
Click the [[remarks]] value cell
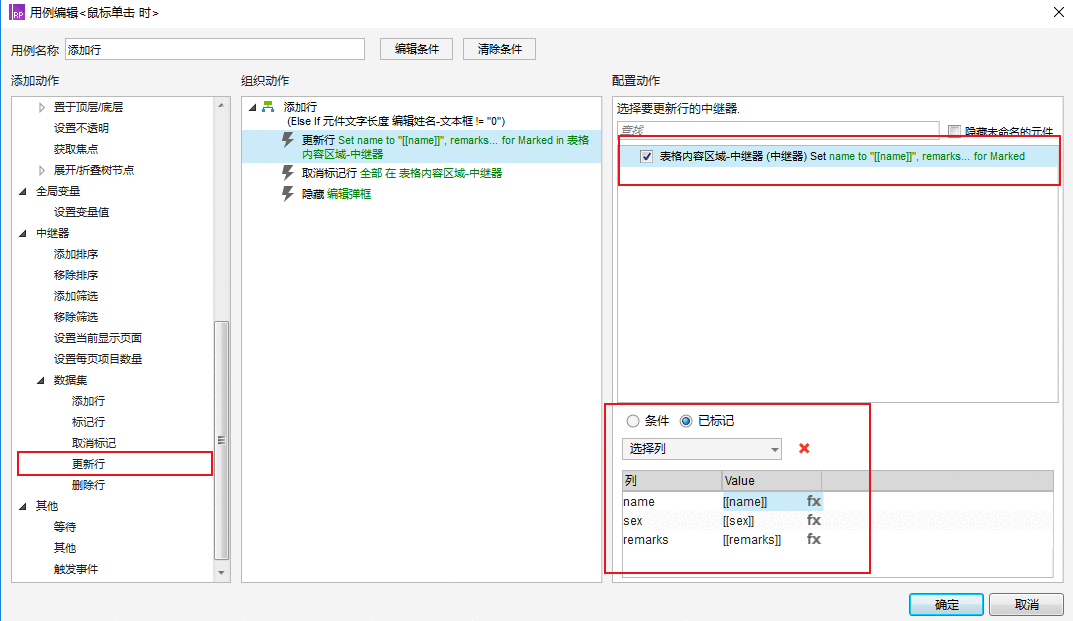click(x=764, y=540)
